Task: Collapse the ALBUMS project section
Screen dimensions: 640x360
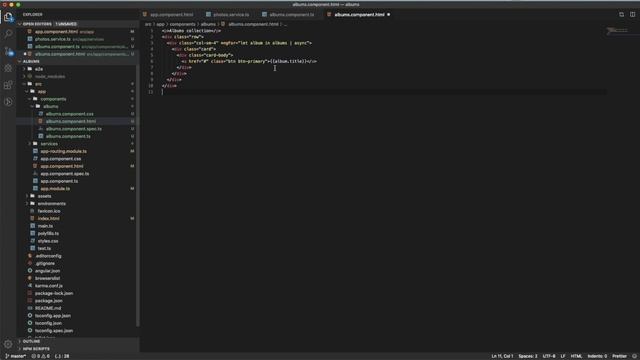Action: (20, 61)
